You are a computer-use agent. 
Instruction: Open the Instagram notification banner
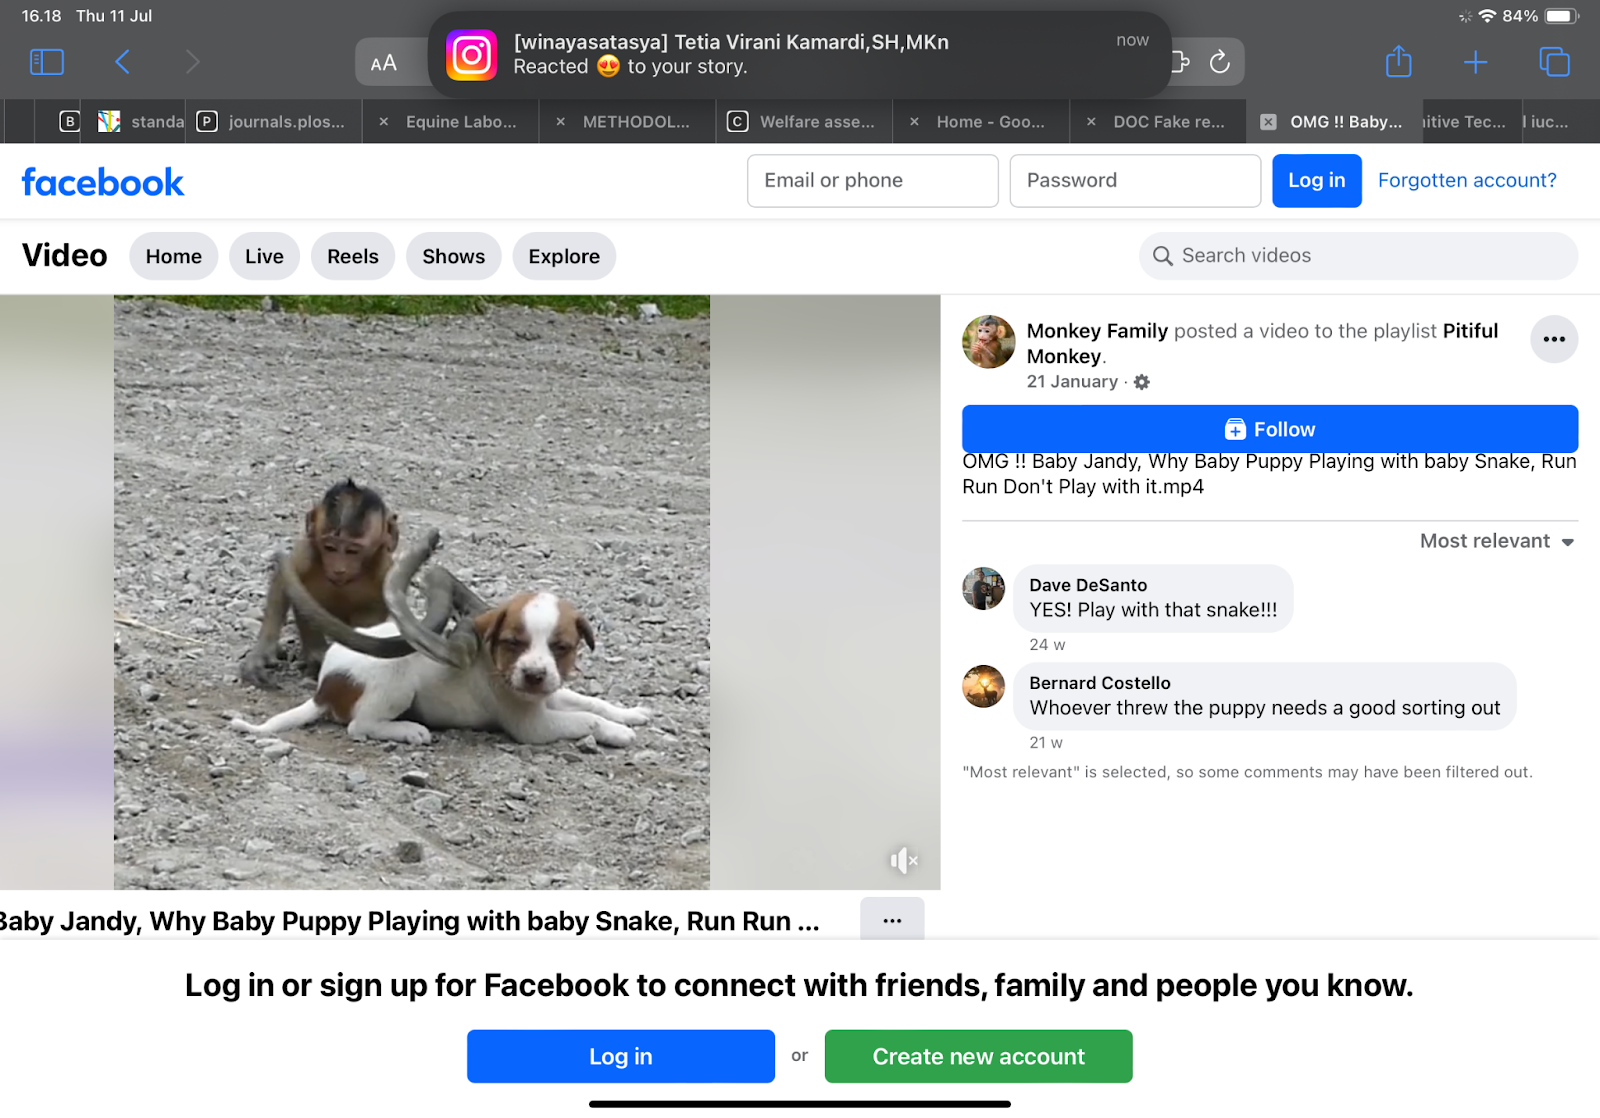(798, 54)
